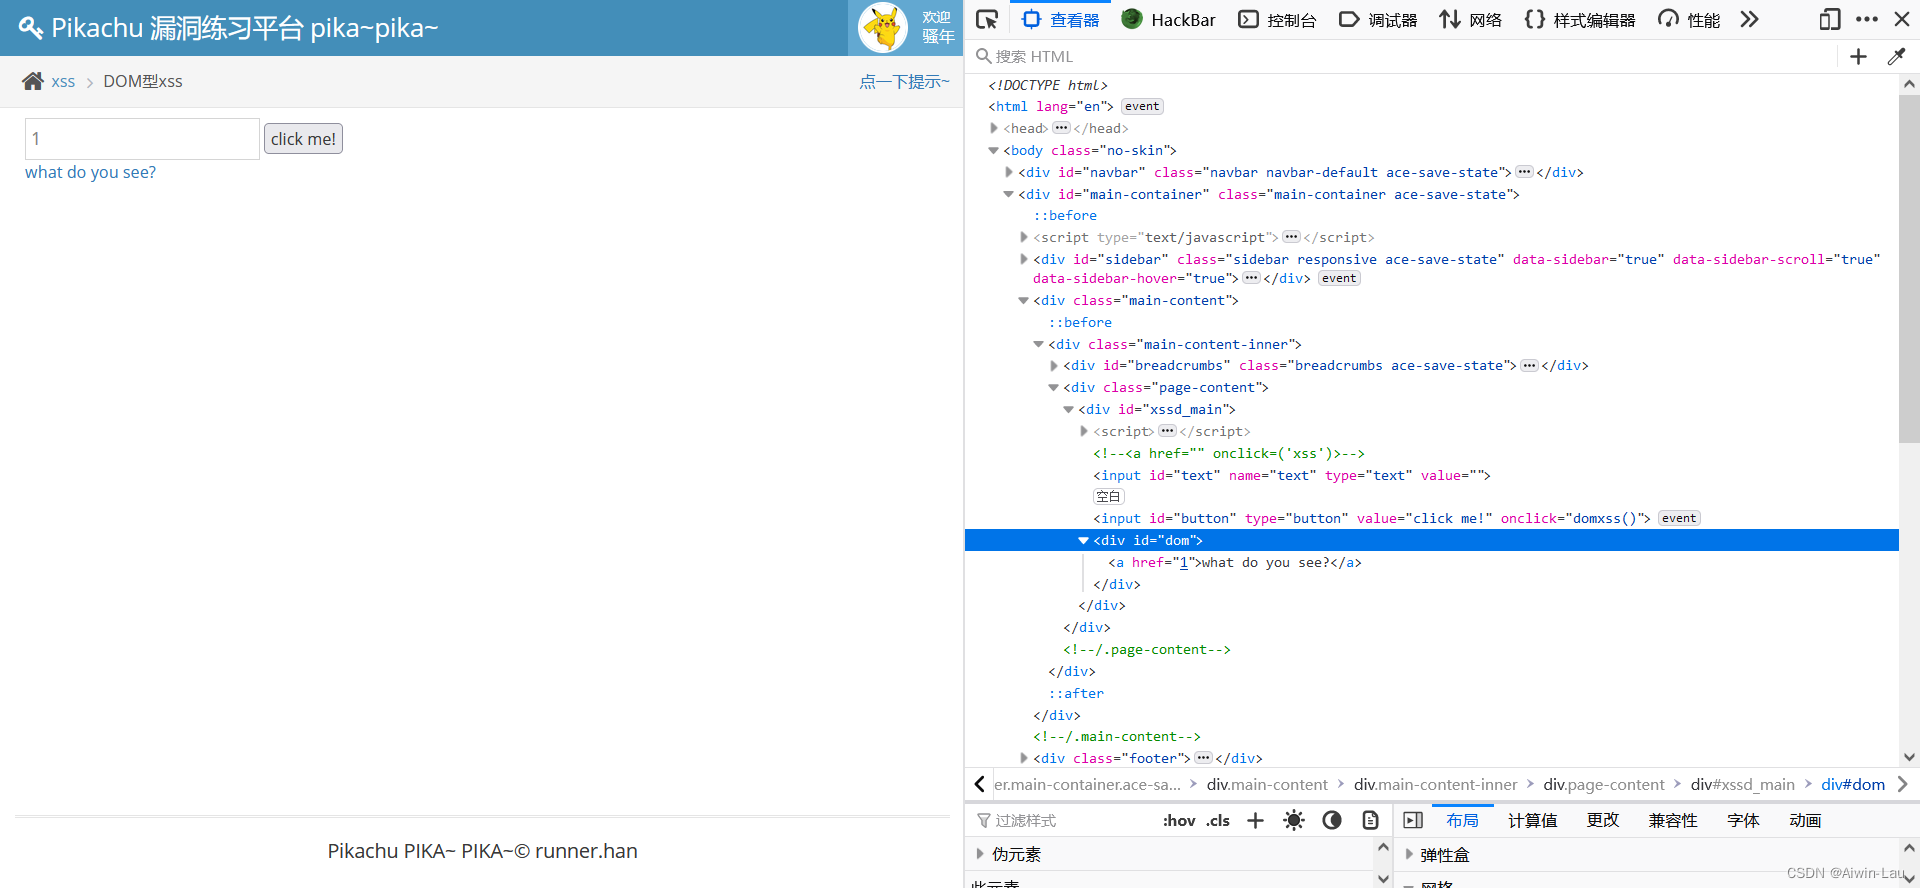Screen dimensions: 1920x888
Task: Click event badge on button input
Action: pyautogui.click(x=1679, y=518)
